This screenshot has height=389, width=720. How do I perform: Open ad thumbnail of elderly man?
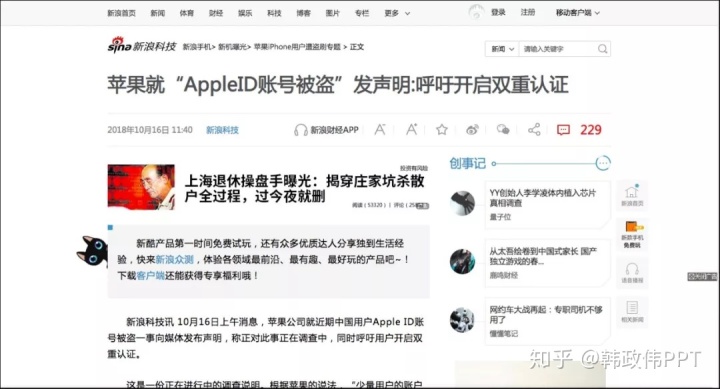(x=141, y=187)
